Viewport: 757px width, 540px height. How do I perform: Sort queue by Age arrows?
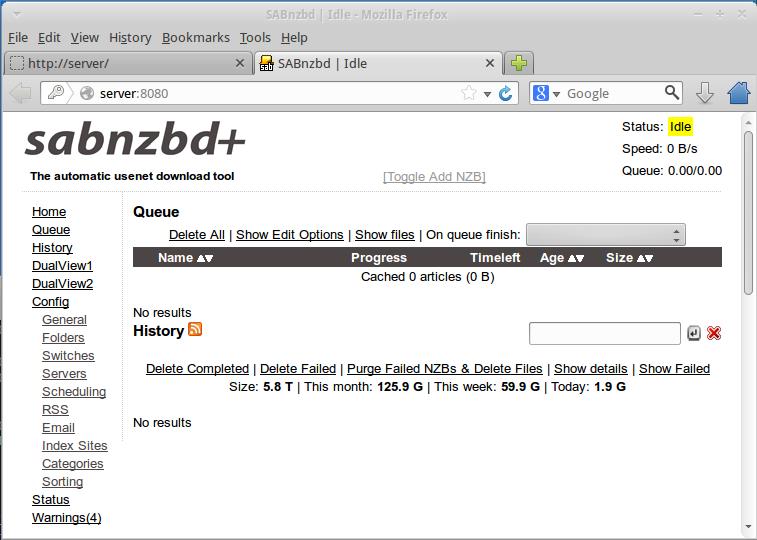point(576,258)
